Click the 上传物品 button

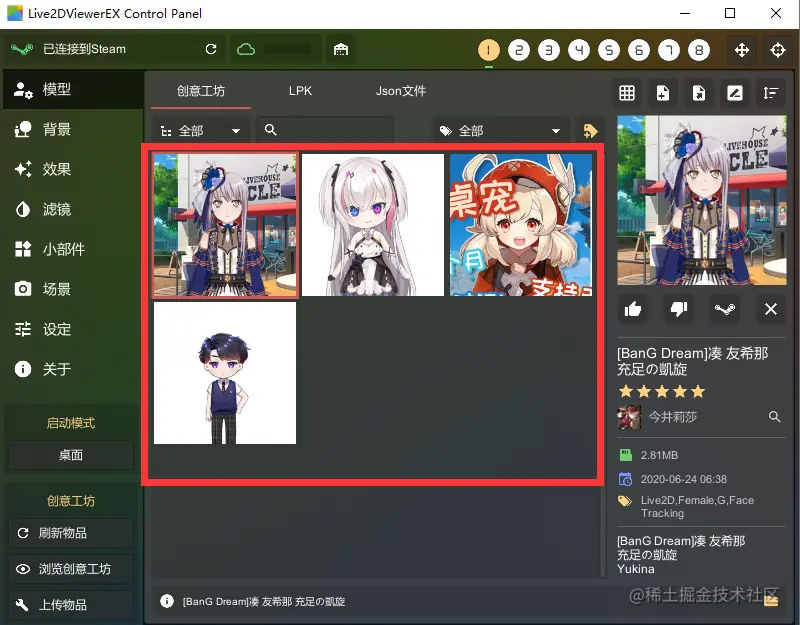coord(71,605)
